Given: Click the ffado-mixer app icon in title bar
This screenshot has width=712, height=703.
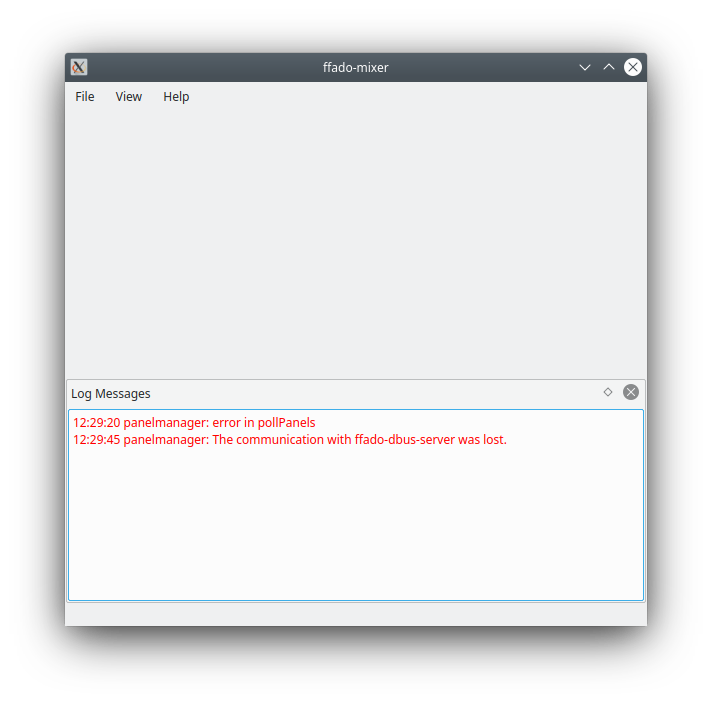Looking at the screenshot, I should pos(79,67).
